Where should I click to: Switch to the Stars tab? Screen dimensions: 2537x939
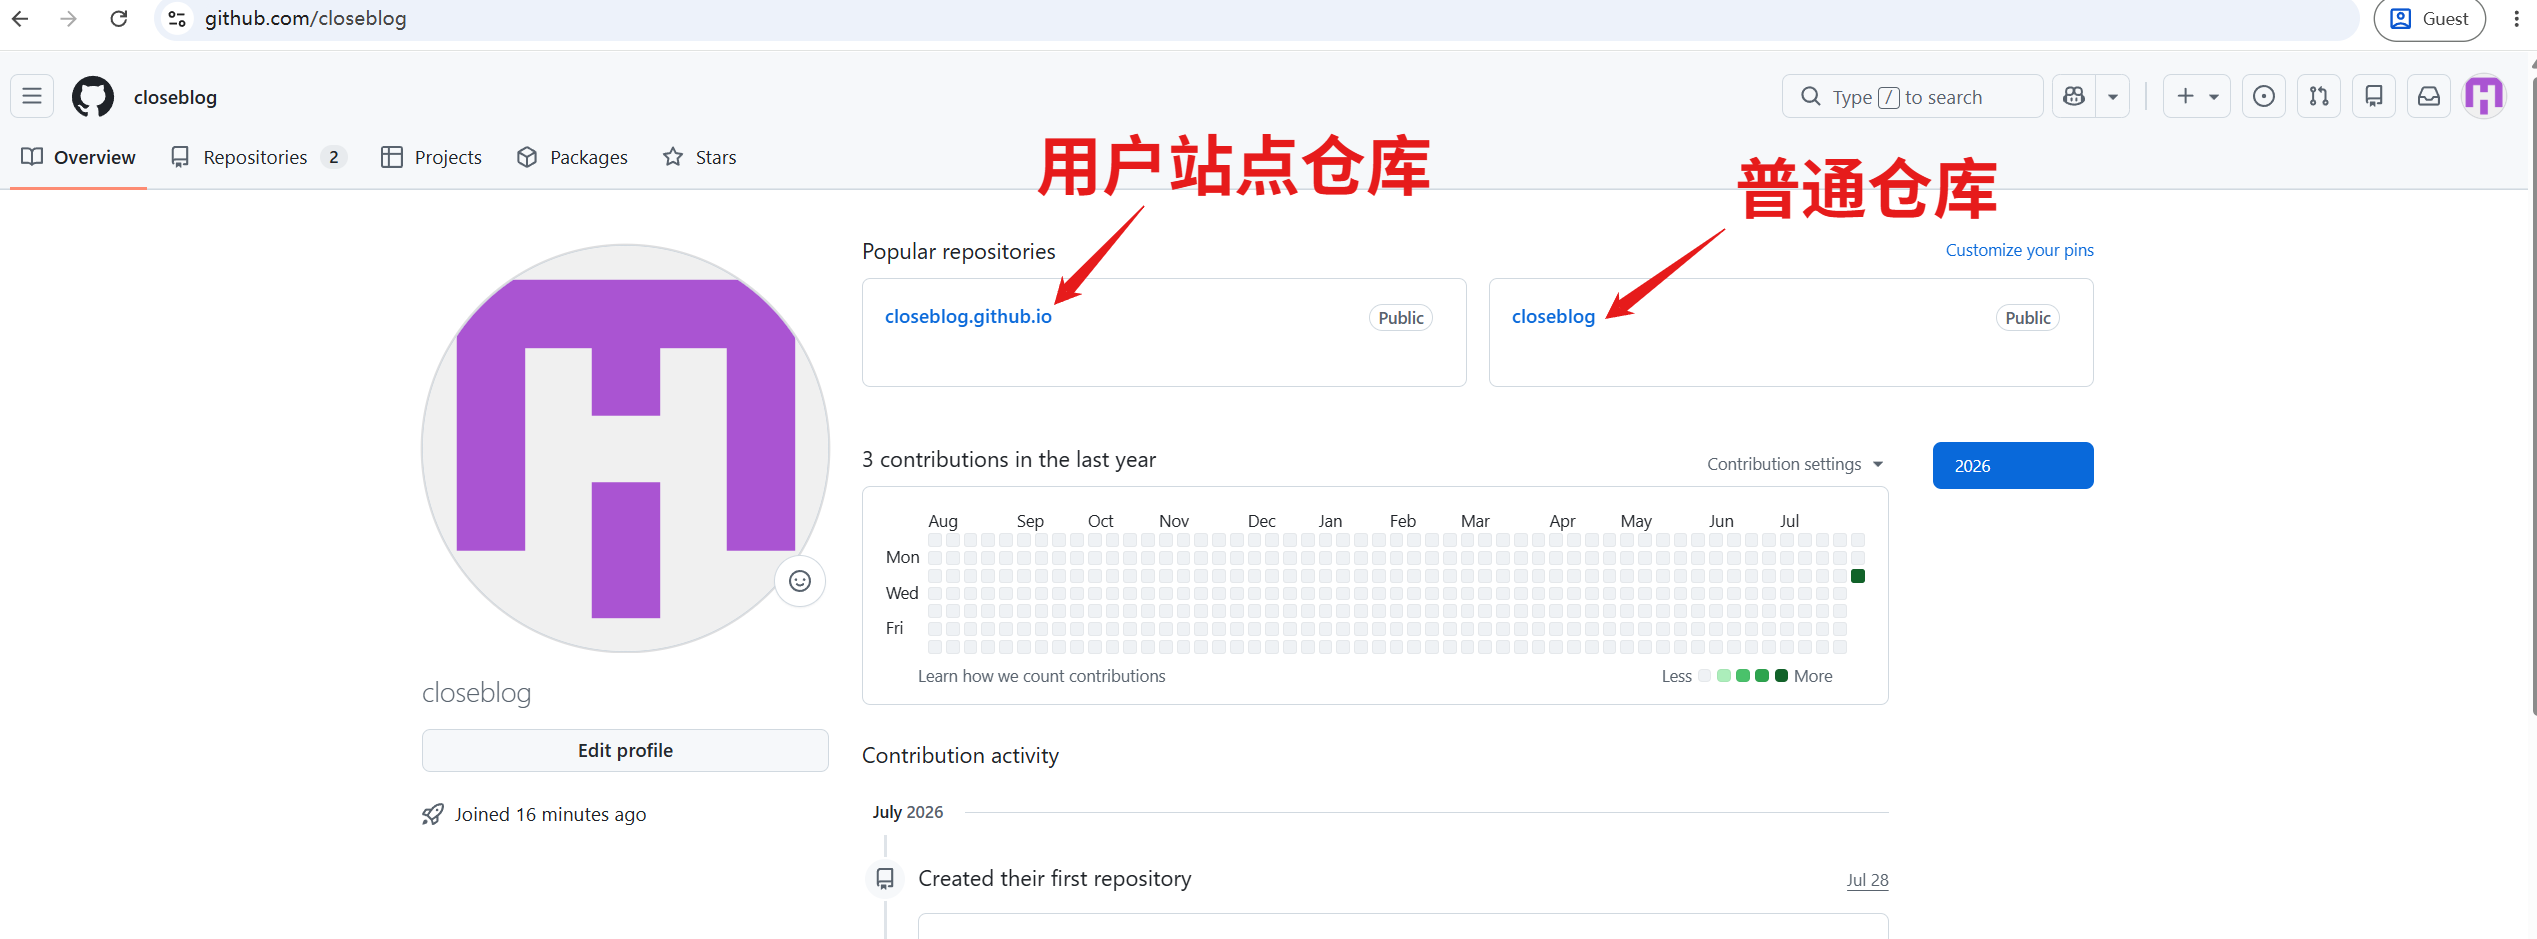tap(700, 157)
